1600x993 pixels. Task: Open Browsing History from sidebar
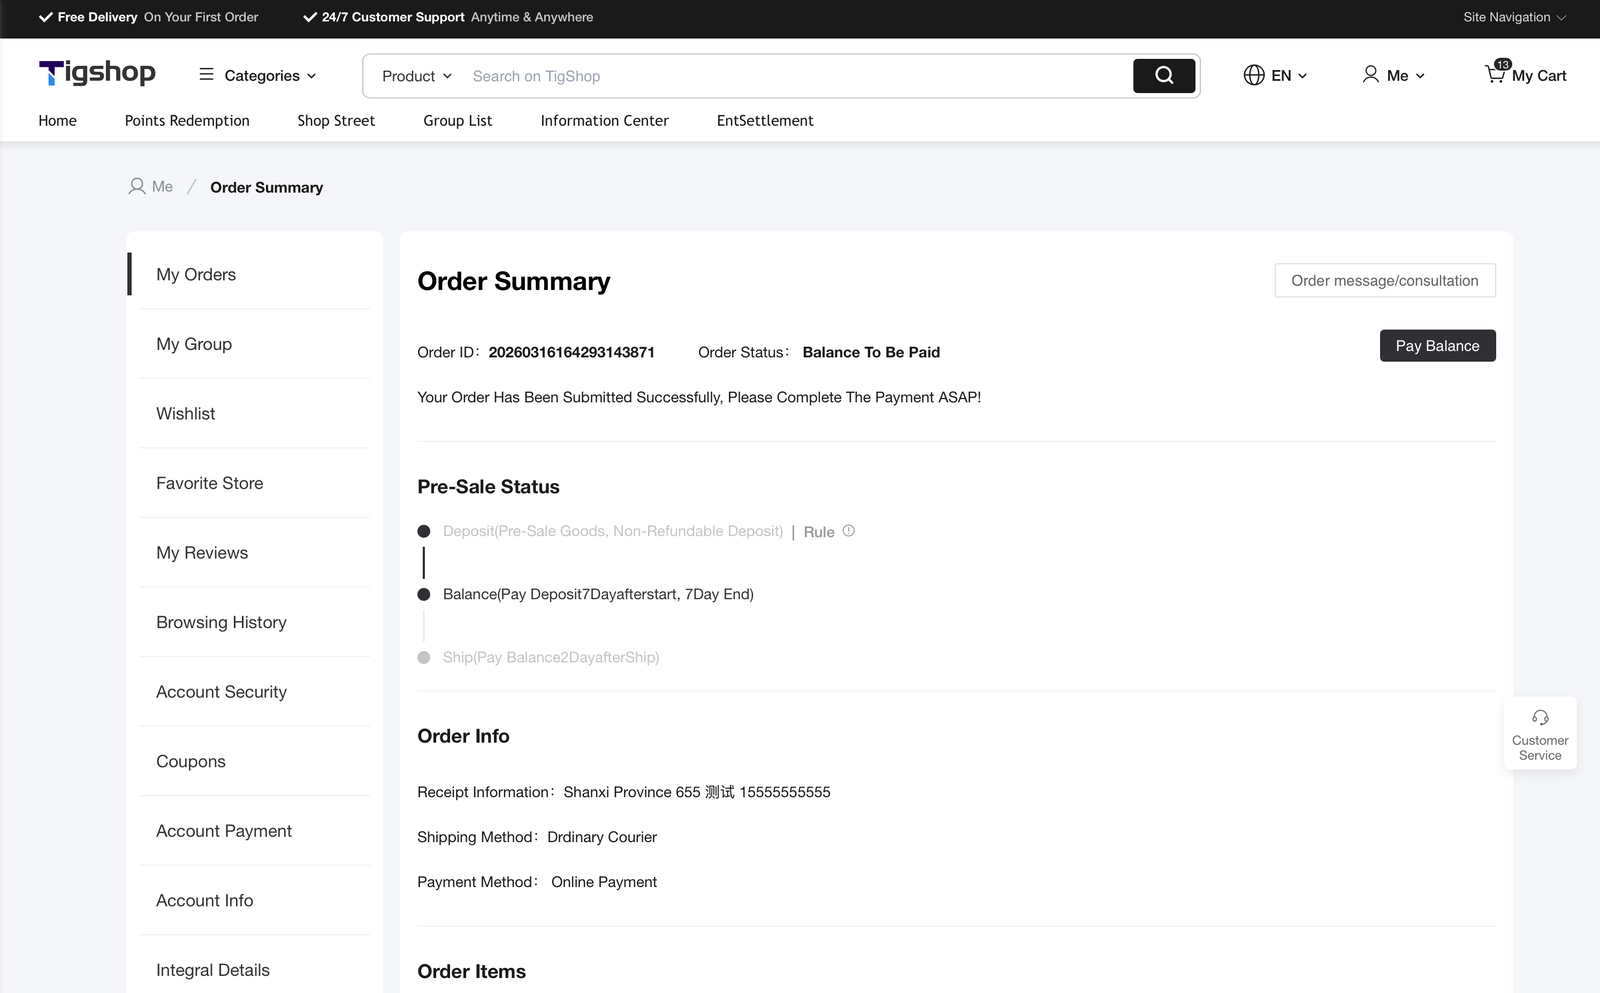pyautogui.click(x=221, y=622)
